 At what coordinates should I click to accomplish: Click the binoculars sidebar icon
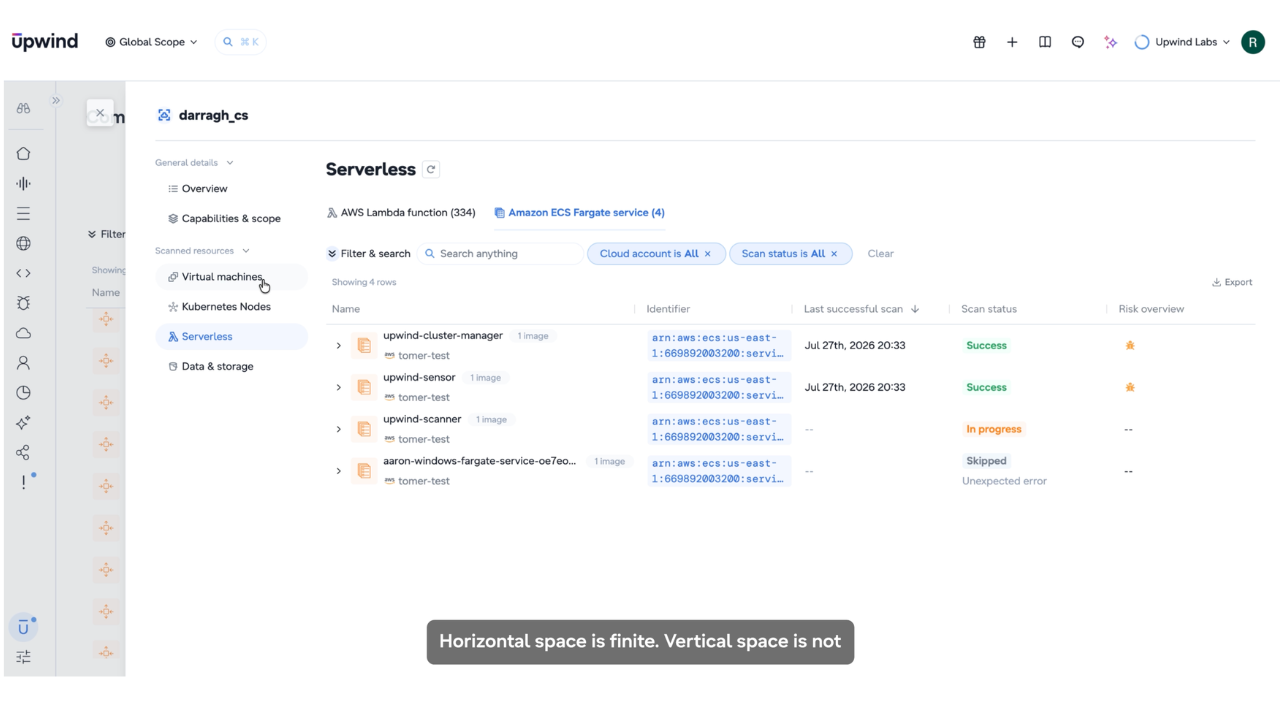(23, 108)
